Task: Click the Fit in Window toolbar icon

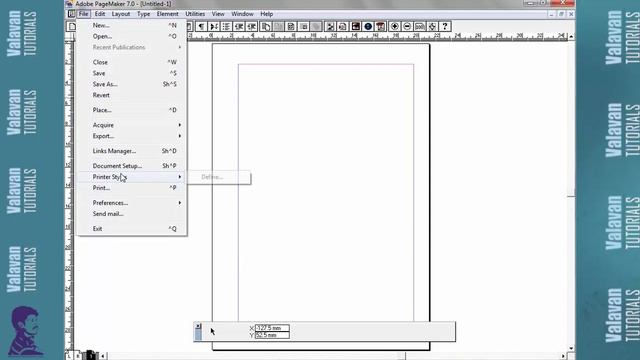Action: [x=433, y=27]
